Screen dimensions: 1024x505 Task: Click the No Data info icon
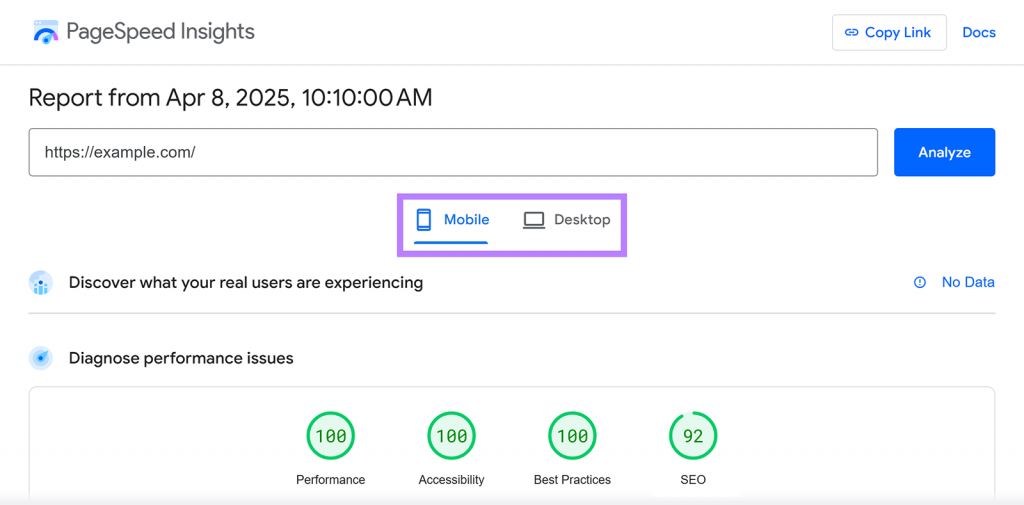click(x=920, y=282)
